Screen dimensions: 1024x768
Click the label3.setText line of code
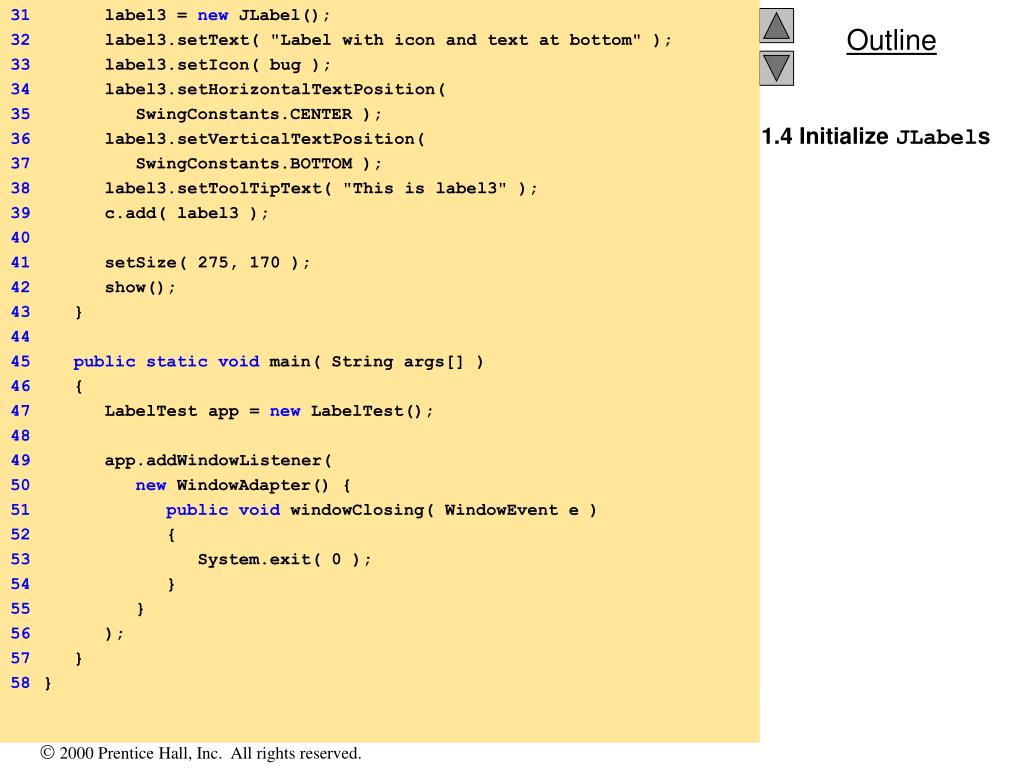(x=388, y=40)
